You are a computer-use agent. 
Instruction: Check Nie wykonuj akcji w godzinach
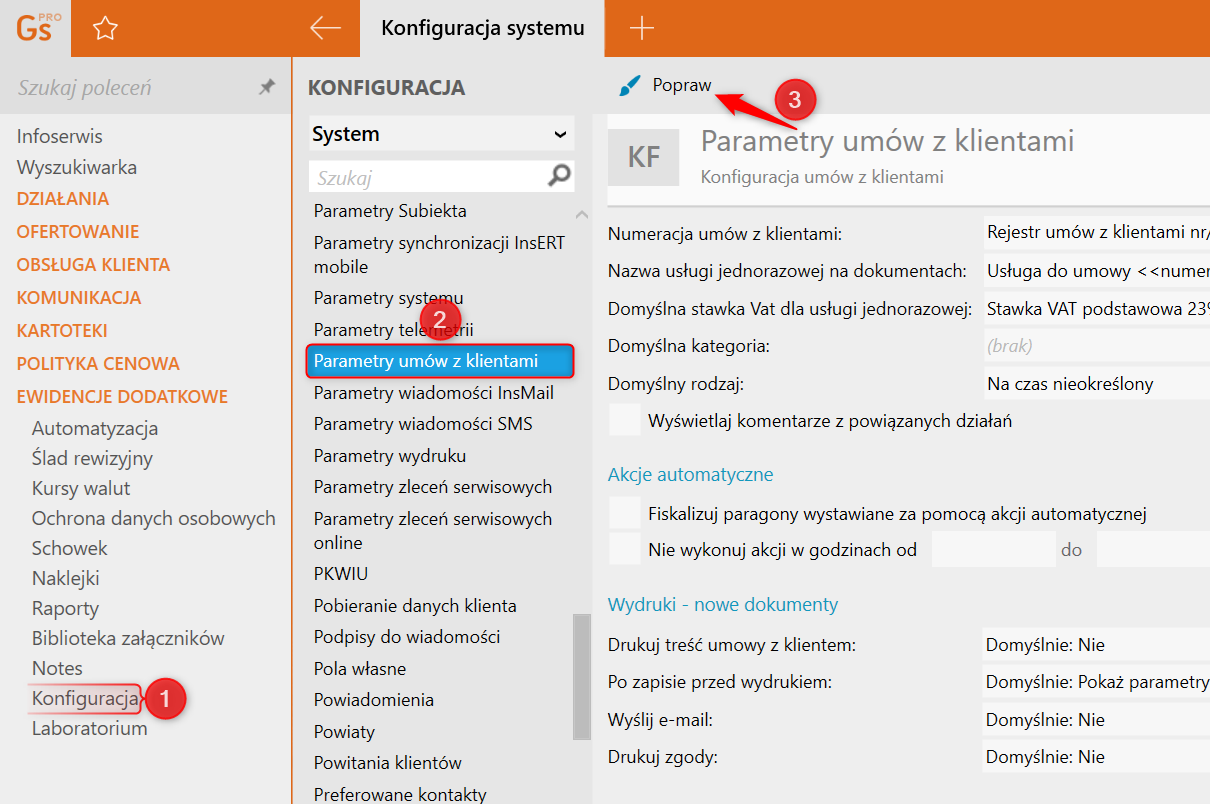tap(625, 549)
